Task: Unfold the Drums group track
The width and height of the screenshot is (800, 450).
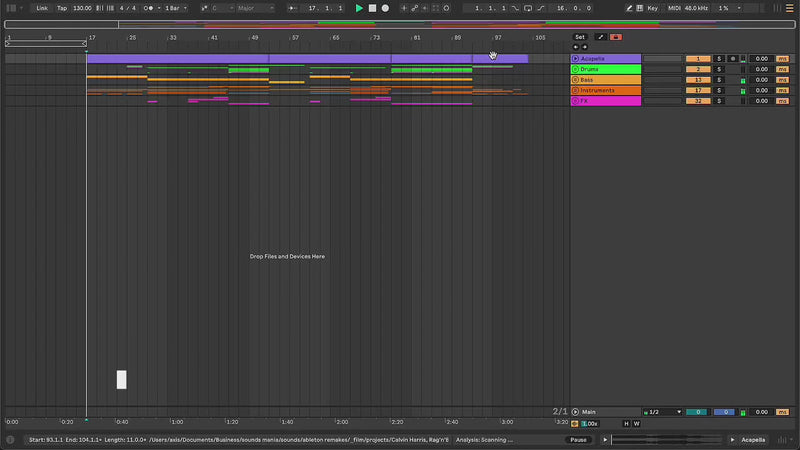Action: click(x=575, y=69)
